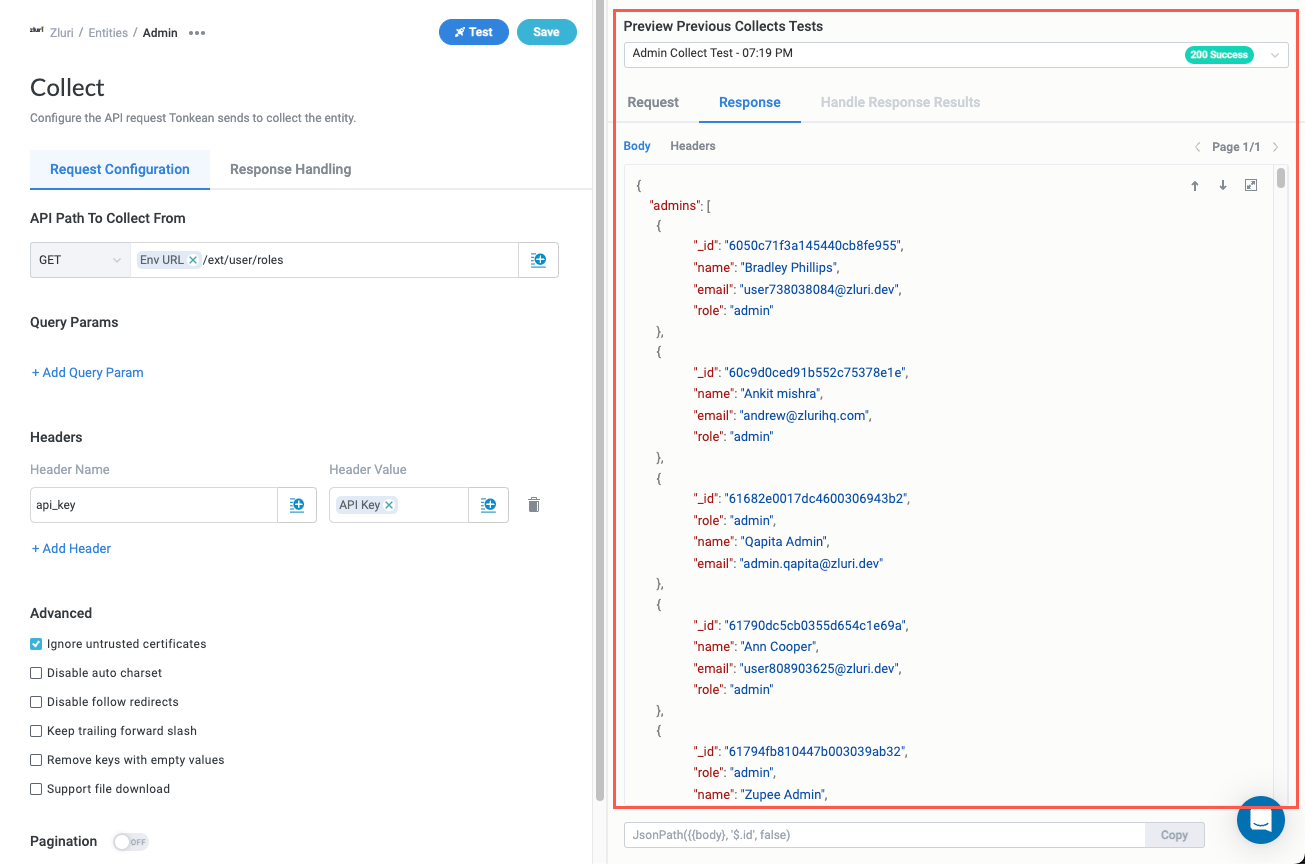Screen dimensions: 1305x864
Task: Switch to the Request tab in preview
Action: coord(653,102)
